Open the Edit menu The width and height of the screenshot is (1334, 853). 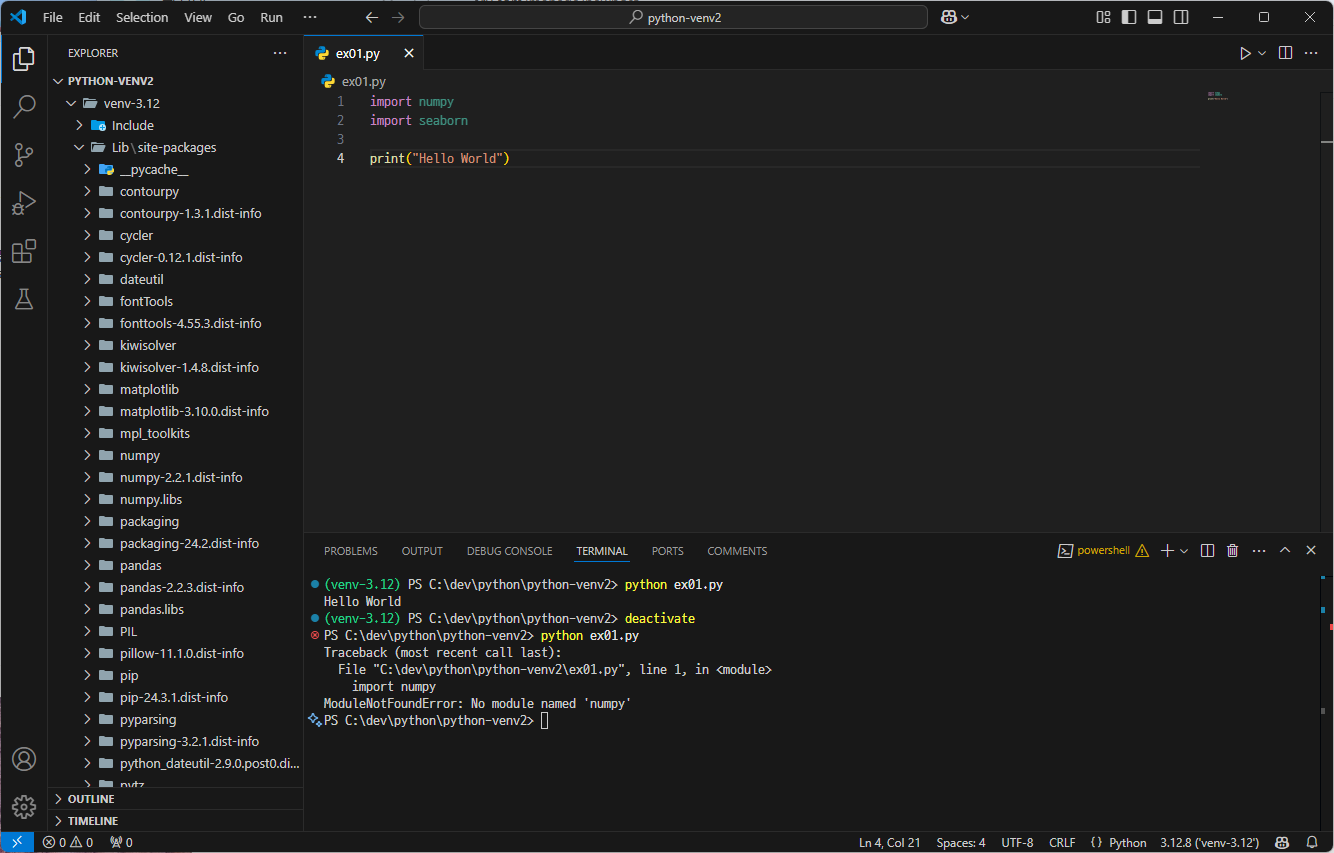pyautogui.click(x=89, y=17)
